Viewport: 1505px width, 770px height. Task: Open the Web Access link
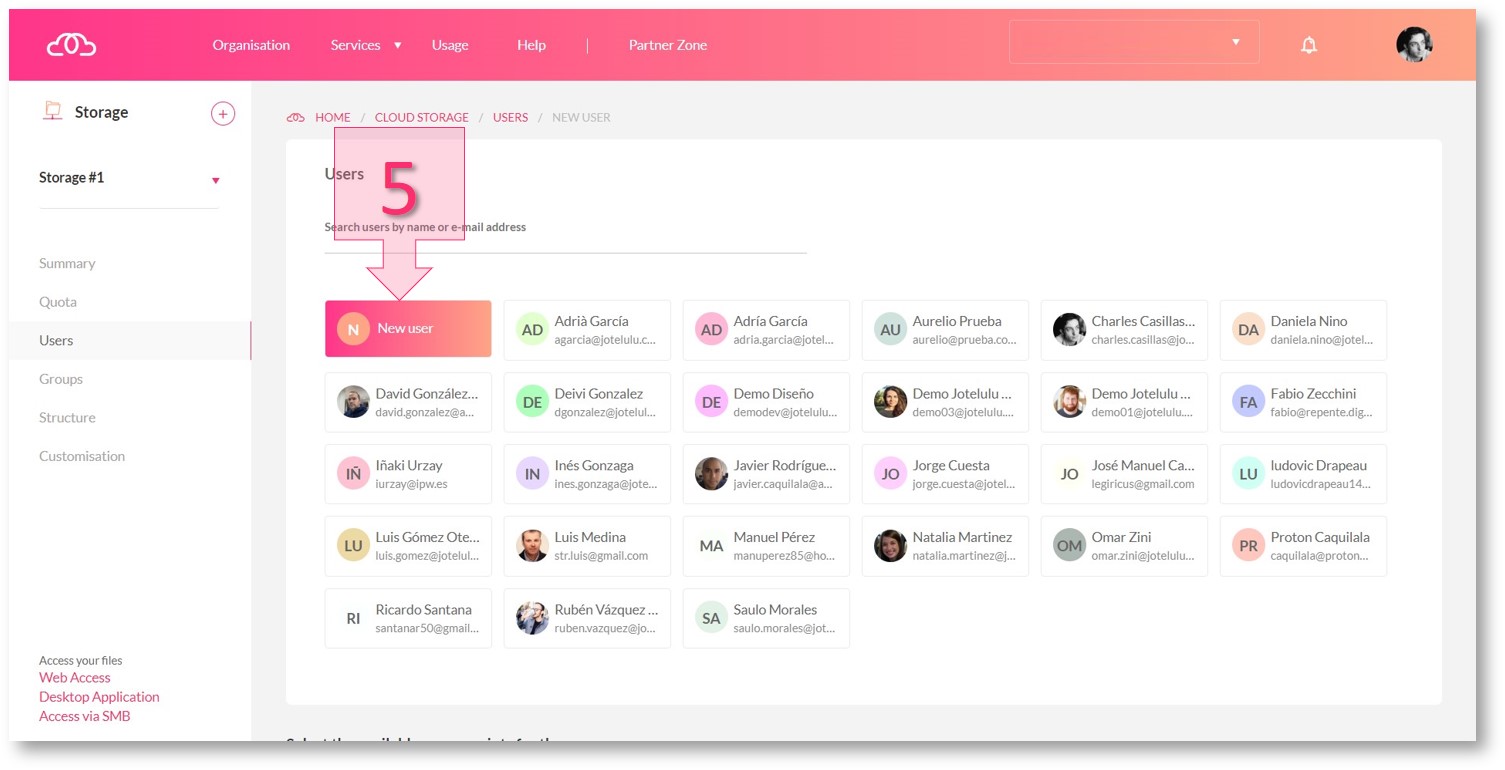tap(75, 678)
